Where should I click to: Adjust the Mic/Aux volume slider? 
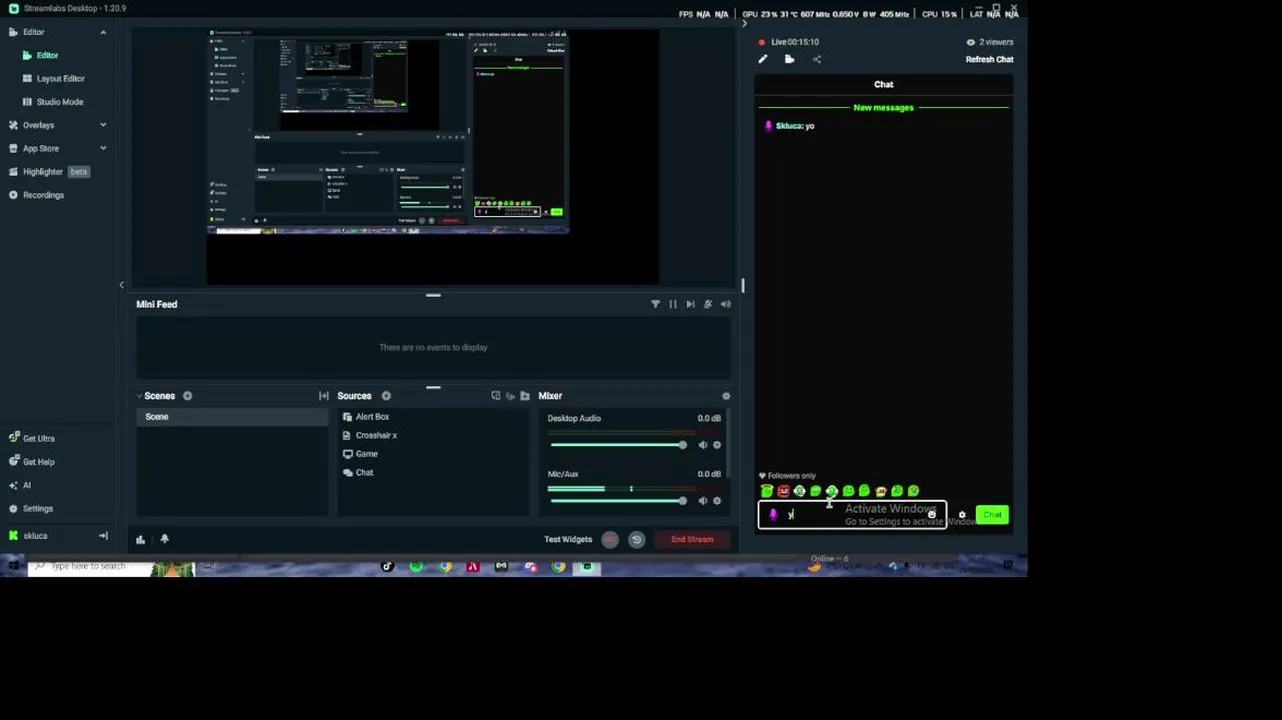pyautogui.click(x=617, y=501)
